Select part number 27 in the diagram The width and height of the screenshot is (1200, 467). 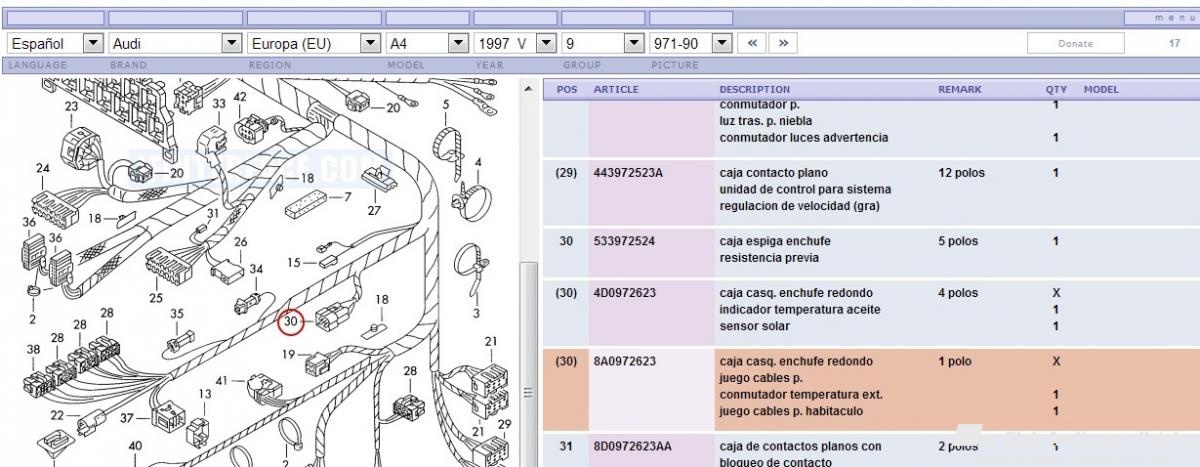(374, 210)
